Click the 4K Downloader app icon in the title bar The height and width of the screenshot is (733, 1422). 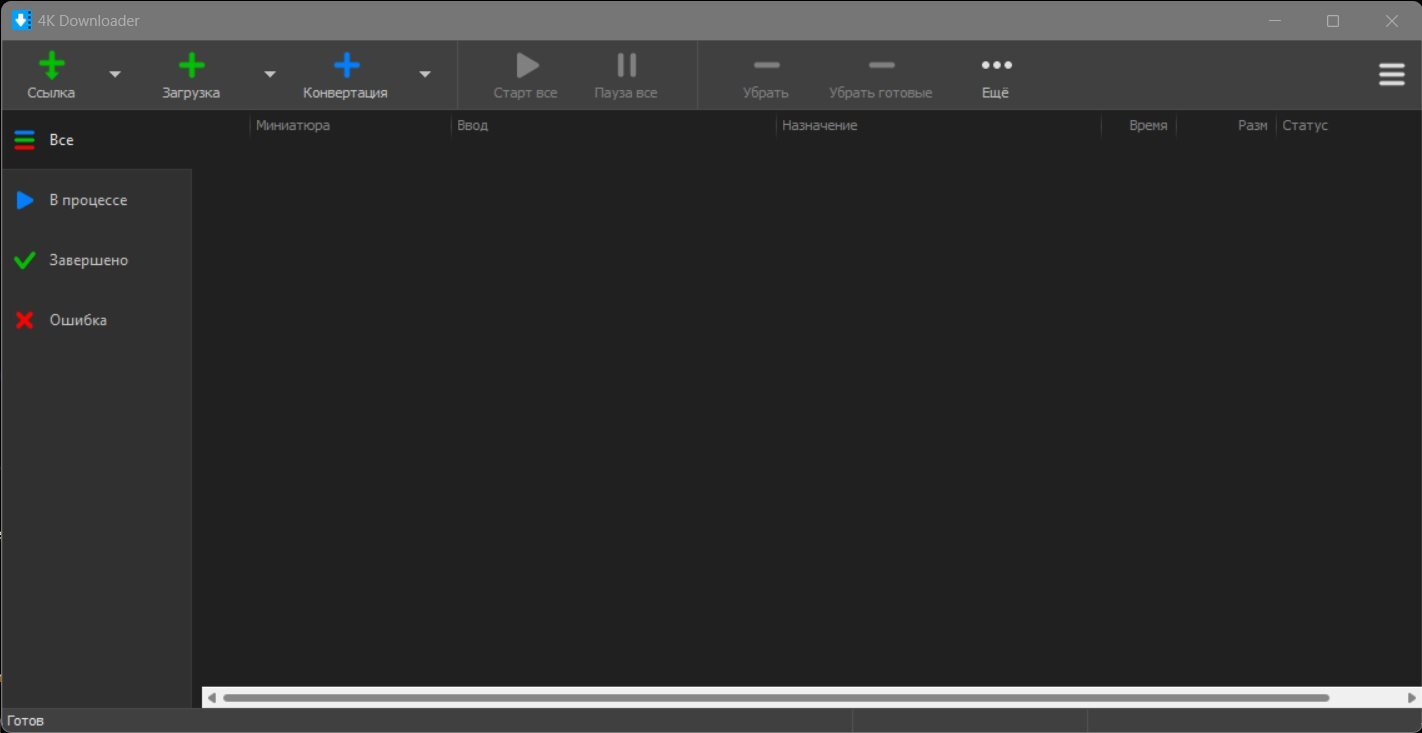click(21, 20)
